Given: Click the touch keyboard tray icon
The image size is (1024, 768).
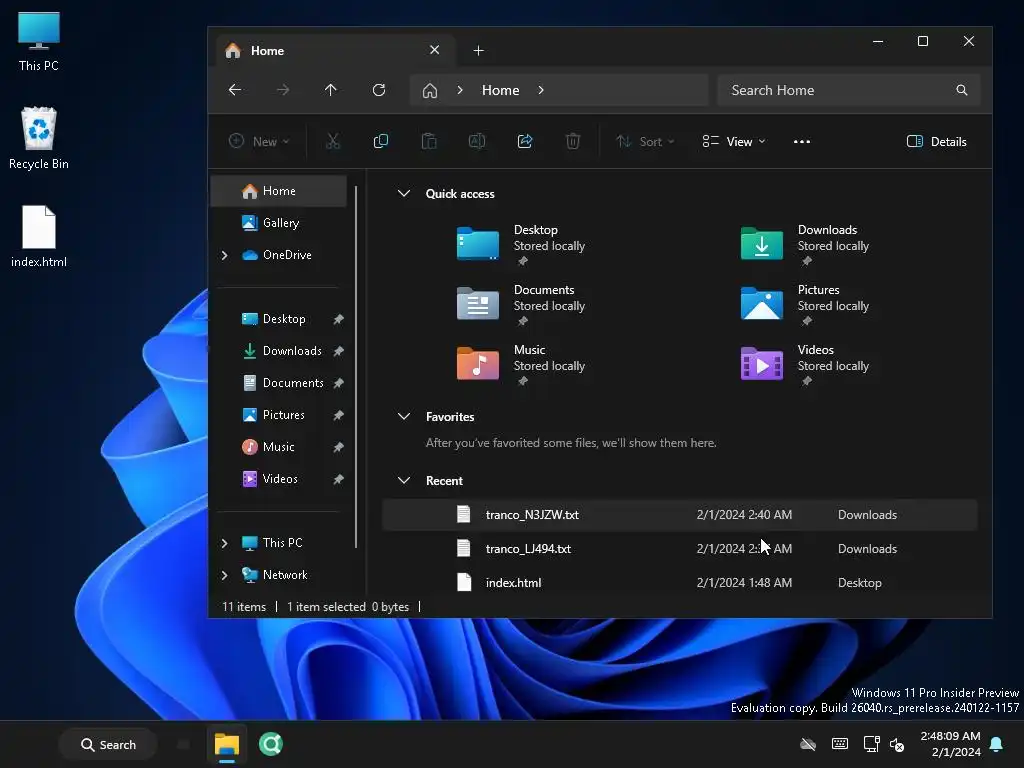Looking at the screenshot, I should coord(840,744).
